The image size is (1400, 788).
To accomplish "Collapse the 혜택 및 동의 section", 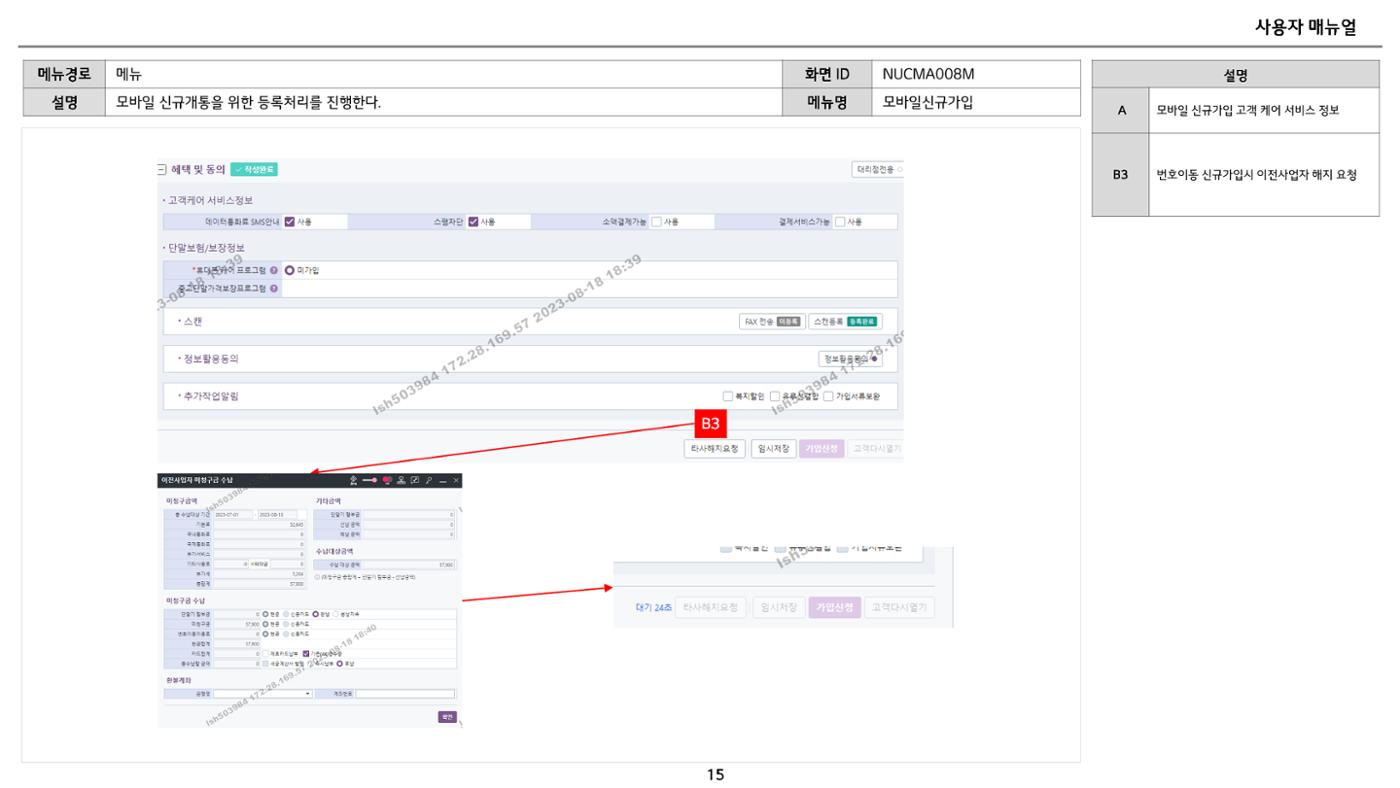I will point(162,169).
